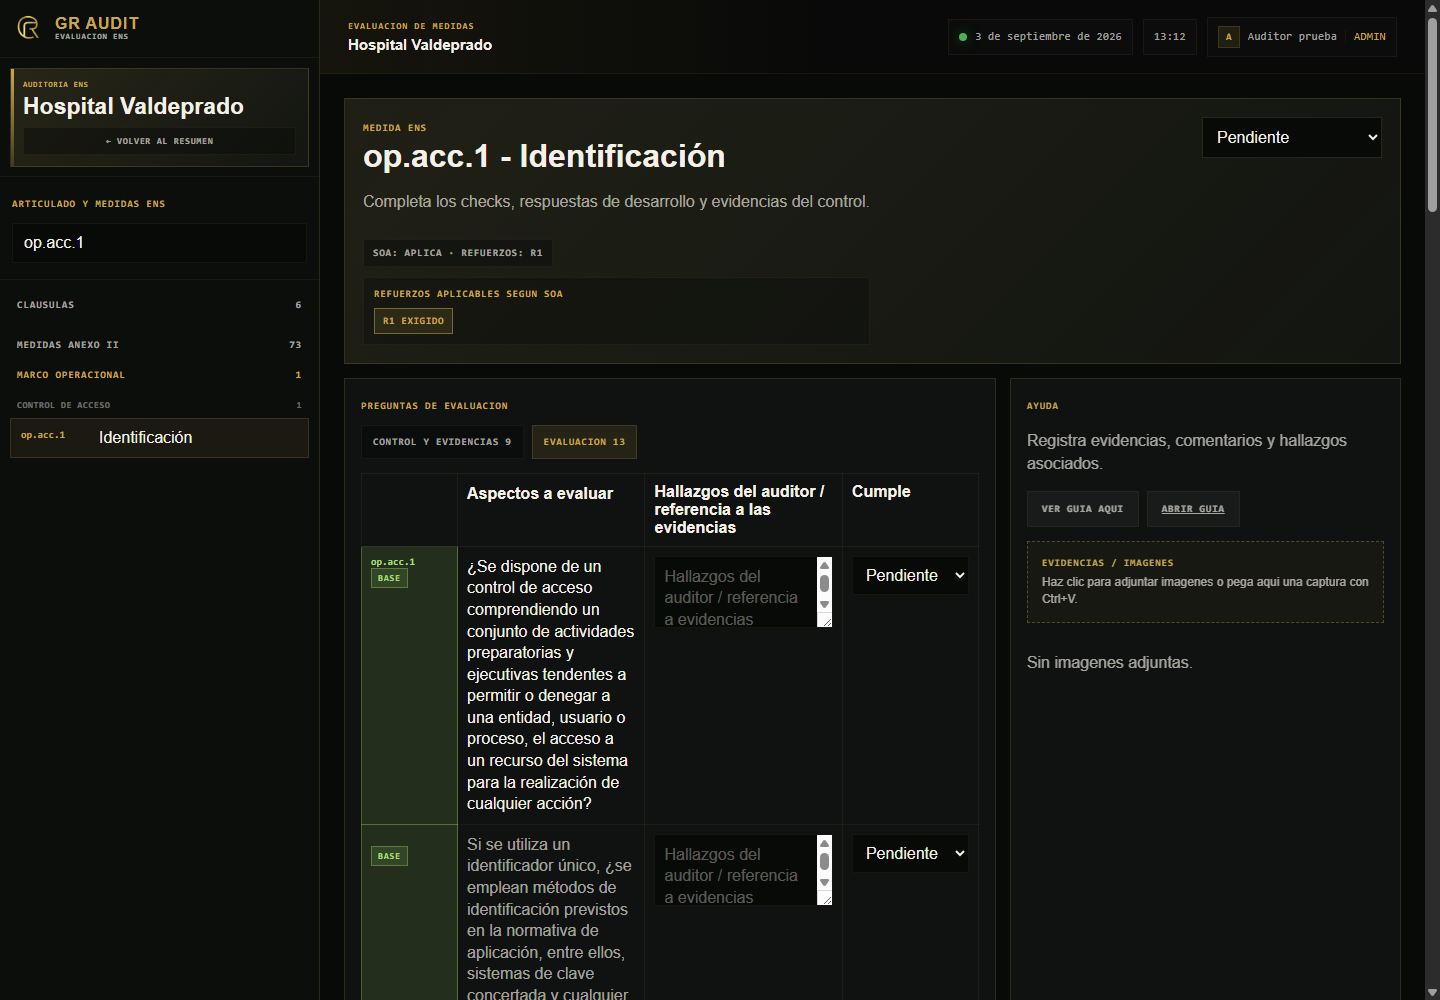Click the SOA: Aplica · Refuerzos: R1 label
Viewport: 1440px width, 1000px height.
tap(458, 253)
